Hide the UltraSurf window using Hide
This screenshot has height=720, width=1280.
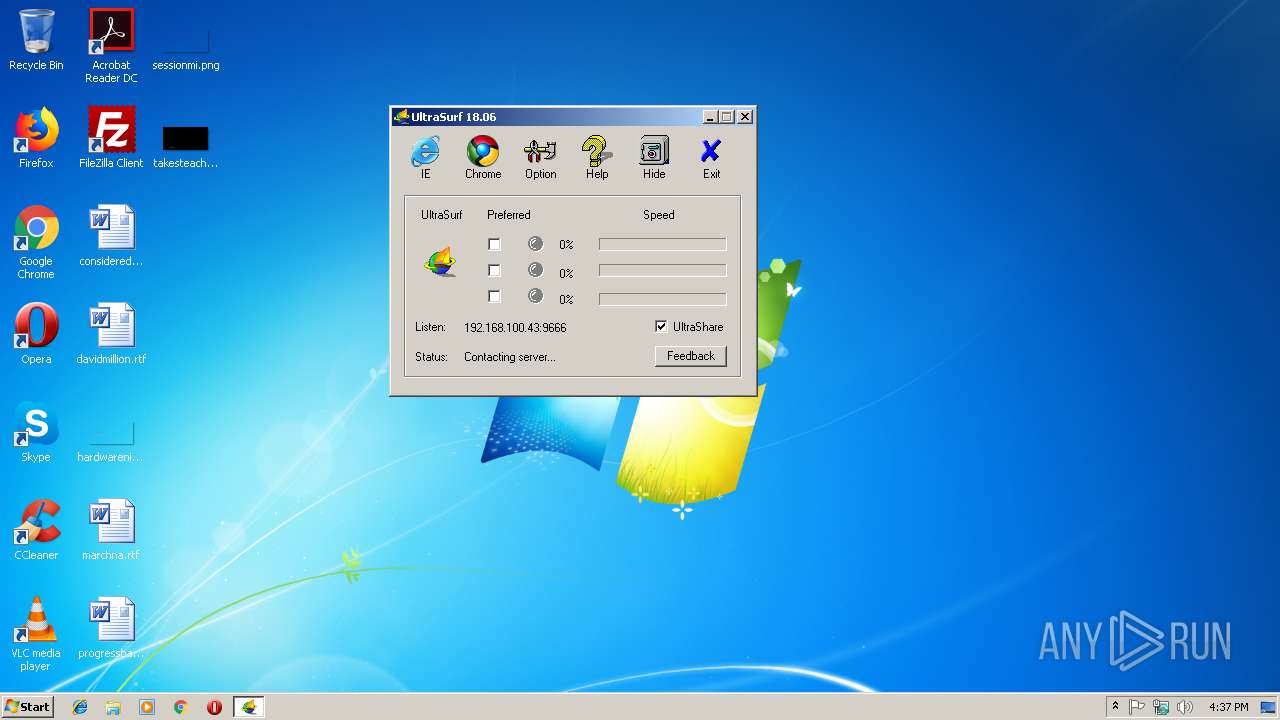654,158
